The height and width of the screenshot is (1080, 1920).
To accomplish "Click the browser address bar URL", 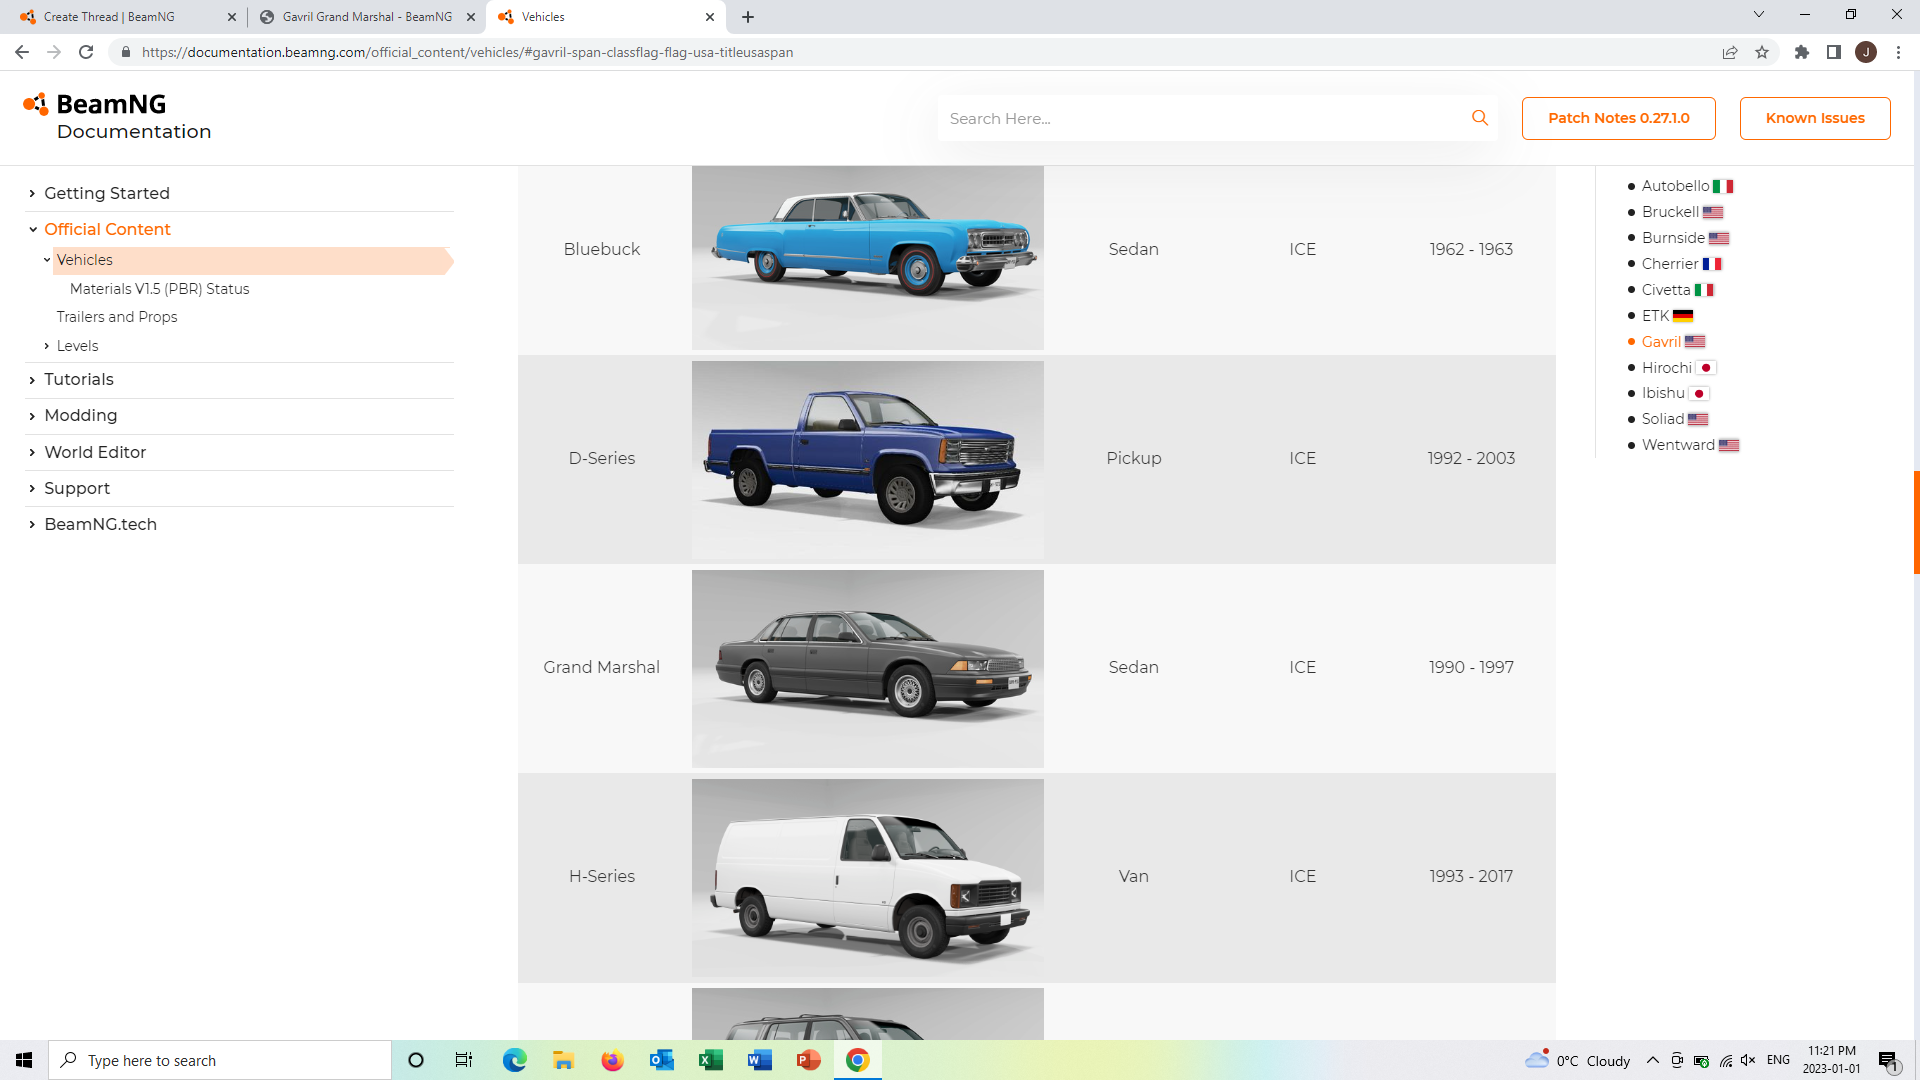I will point(467,52).
